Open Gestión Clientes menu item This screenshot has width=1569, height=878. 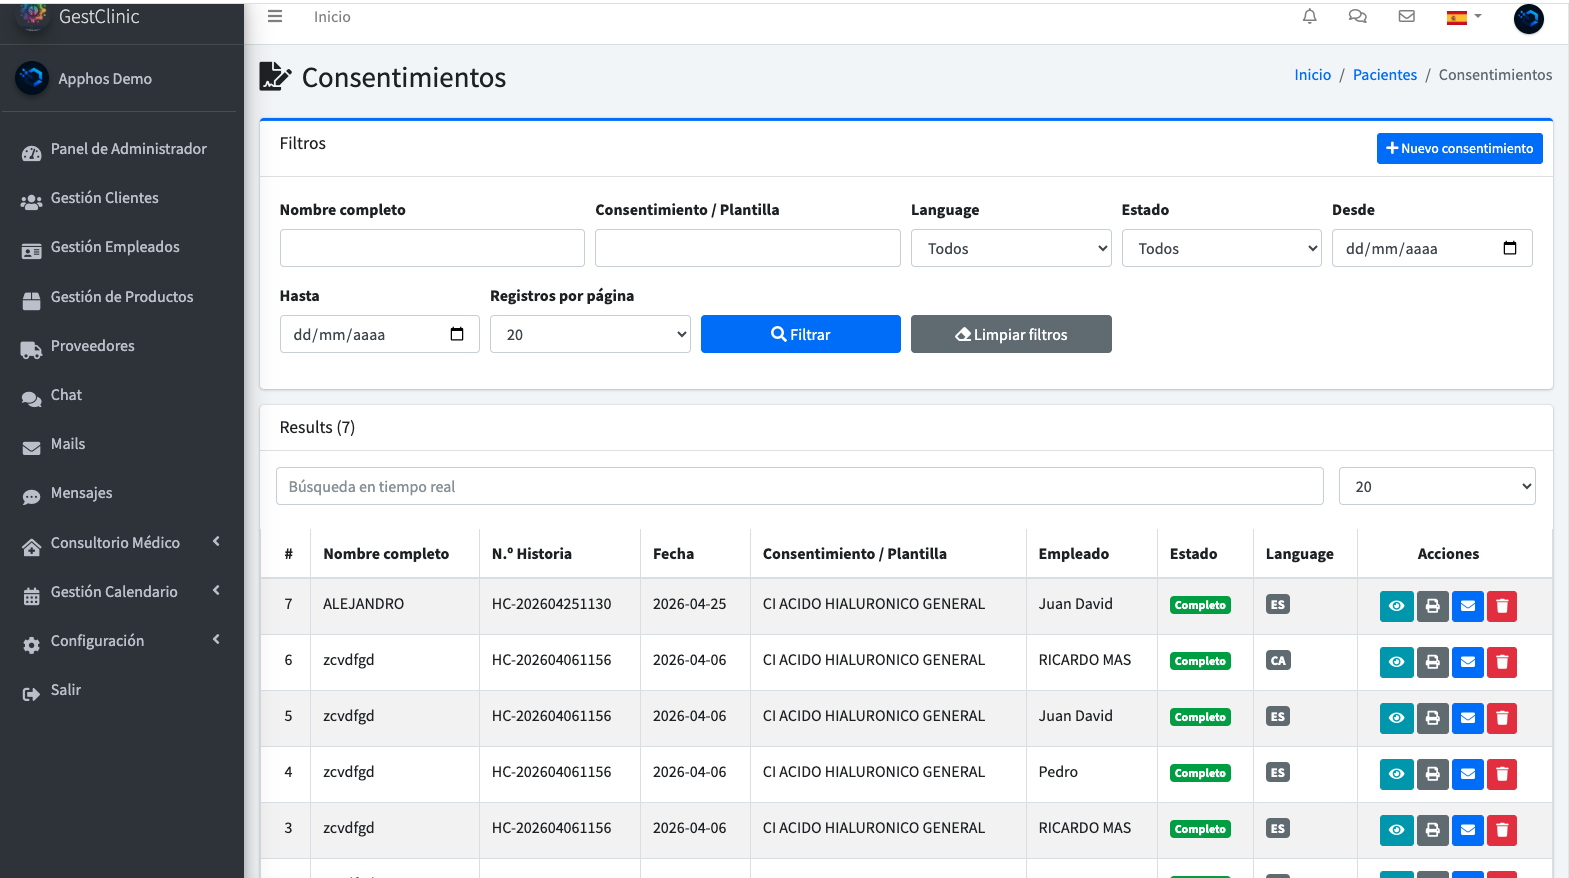121,198
